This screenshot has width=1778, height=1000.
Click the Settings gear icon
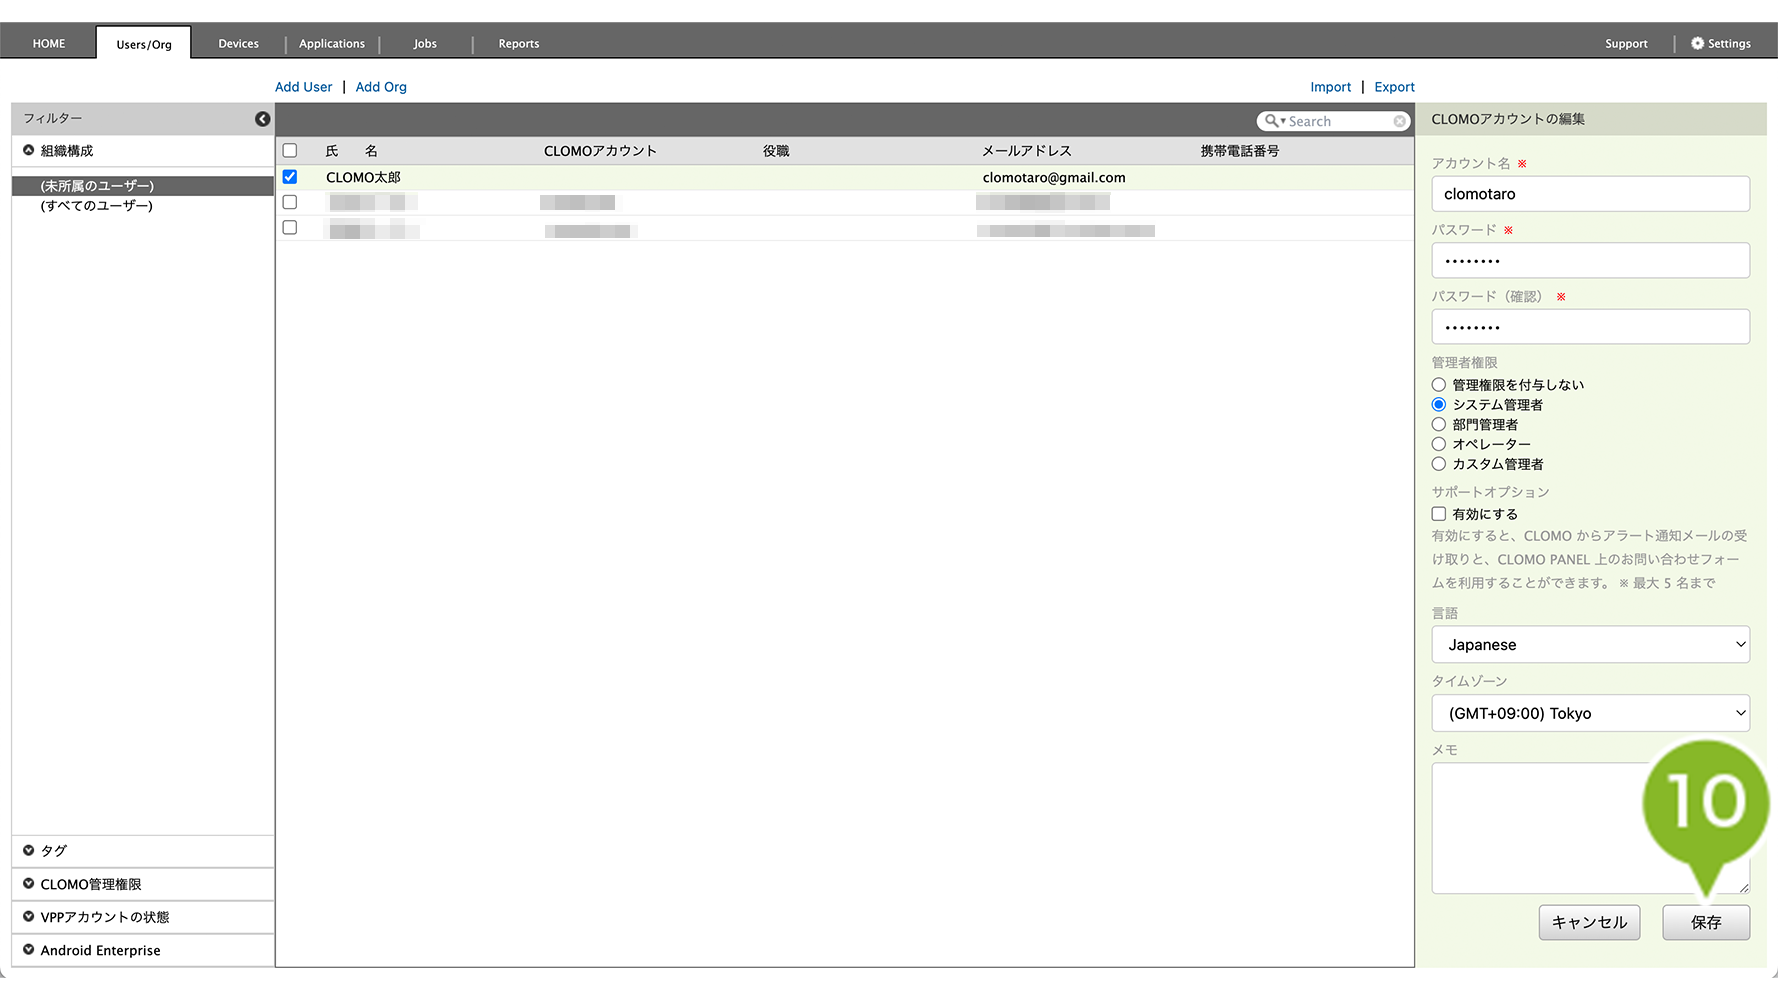tap(1697, 43)
